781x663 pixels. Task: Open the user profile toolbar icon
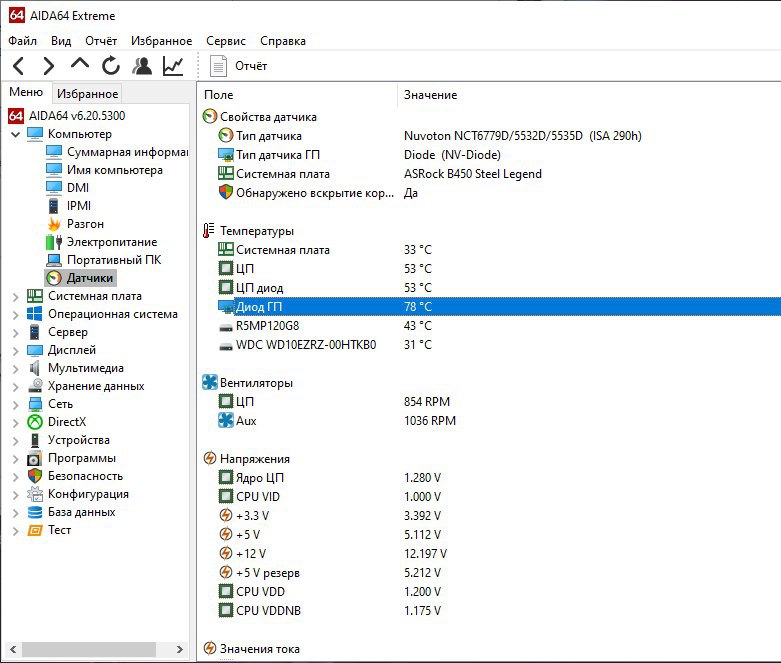pyautogui.click(x=142, y=66)
